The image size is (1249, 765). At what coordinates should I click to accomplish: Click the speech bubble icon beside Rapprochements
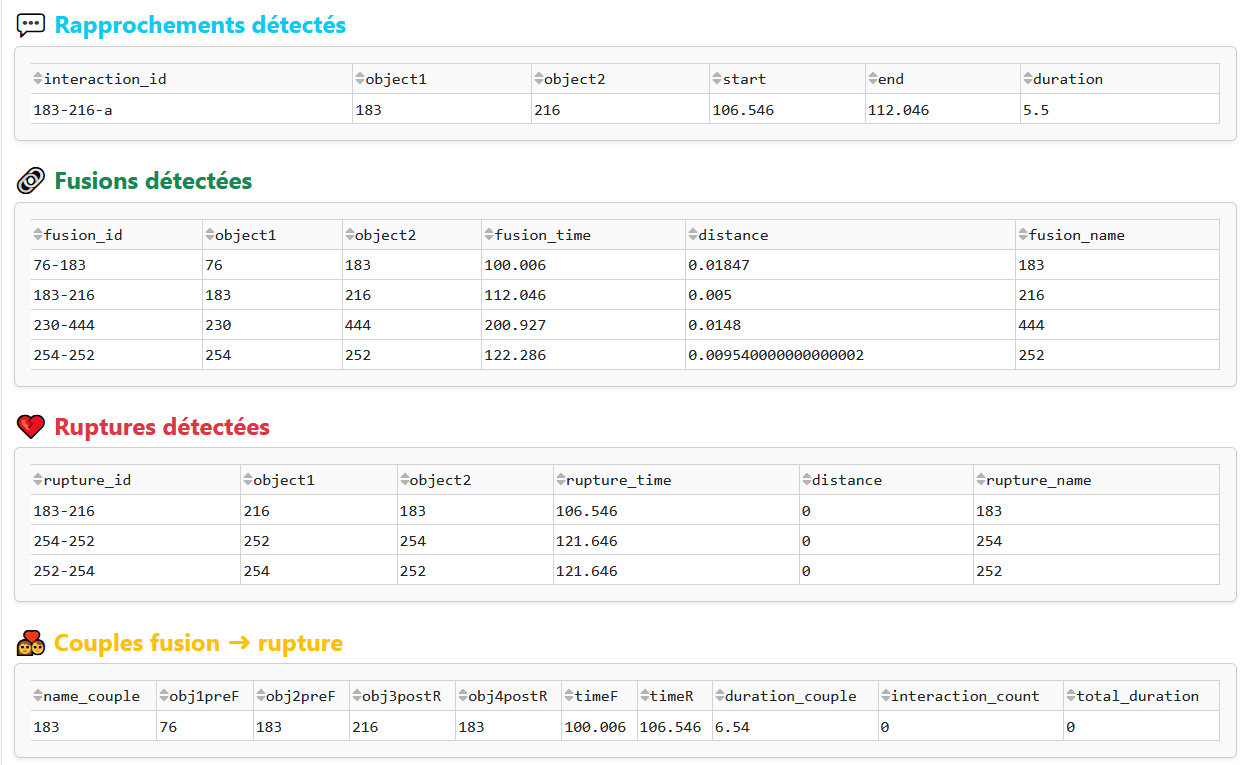click(31, 26)
